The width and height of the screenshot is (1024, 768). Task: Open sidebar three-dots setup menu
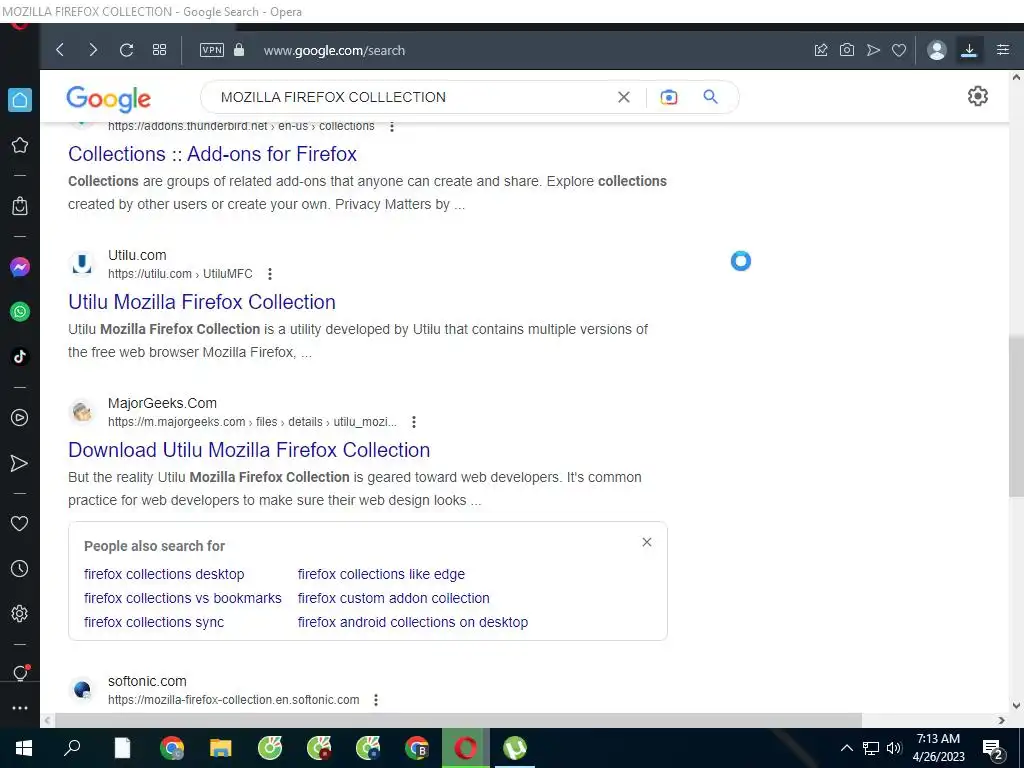[20, 707]
